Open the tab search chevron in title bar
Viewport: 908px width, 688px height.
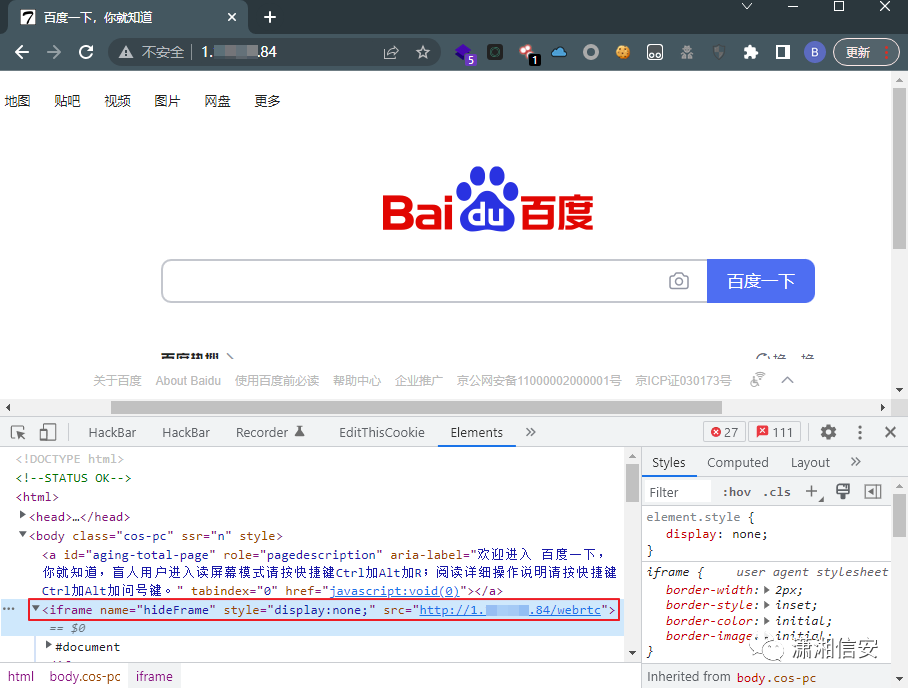pos(747,6)
